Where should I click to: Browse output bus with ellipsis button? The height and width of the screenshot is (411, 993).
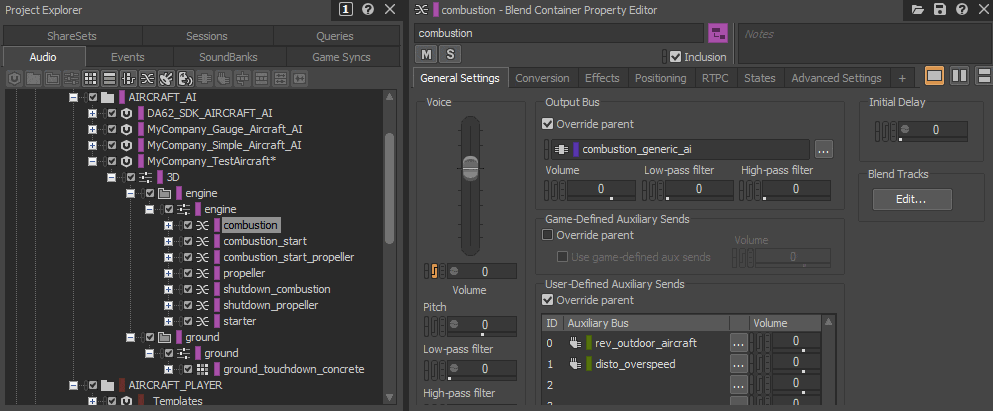coord(823,150)
